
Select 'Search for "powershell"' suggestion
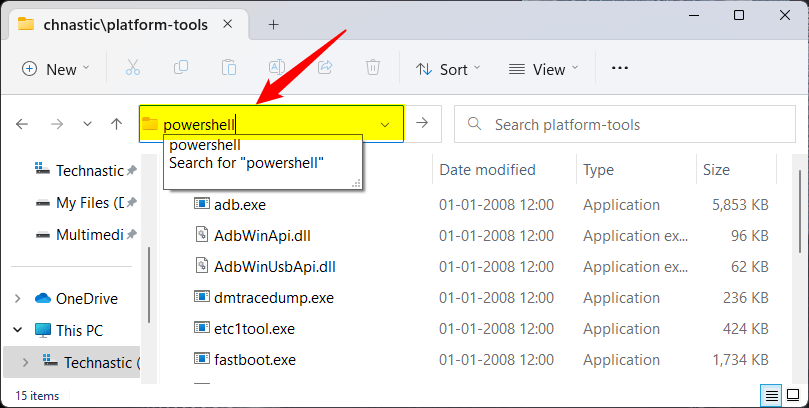pyautogui.click(x=246, y=163)
